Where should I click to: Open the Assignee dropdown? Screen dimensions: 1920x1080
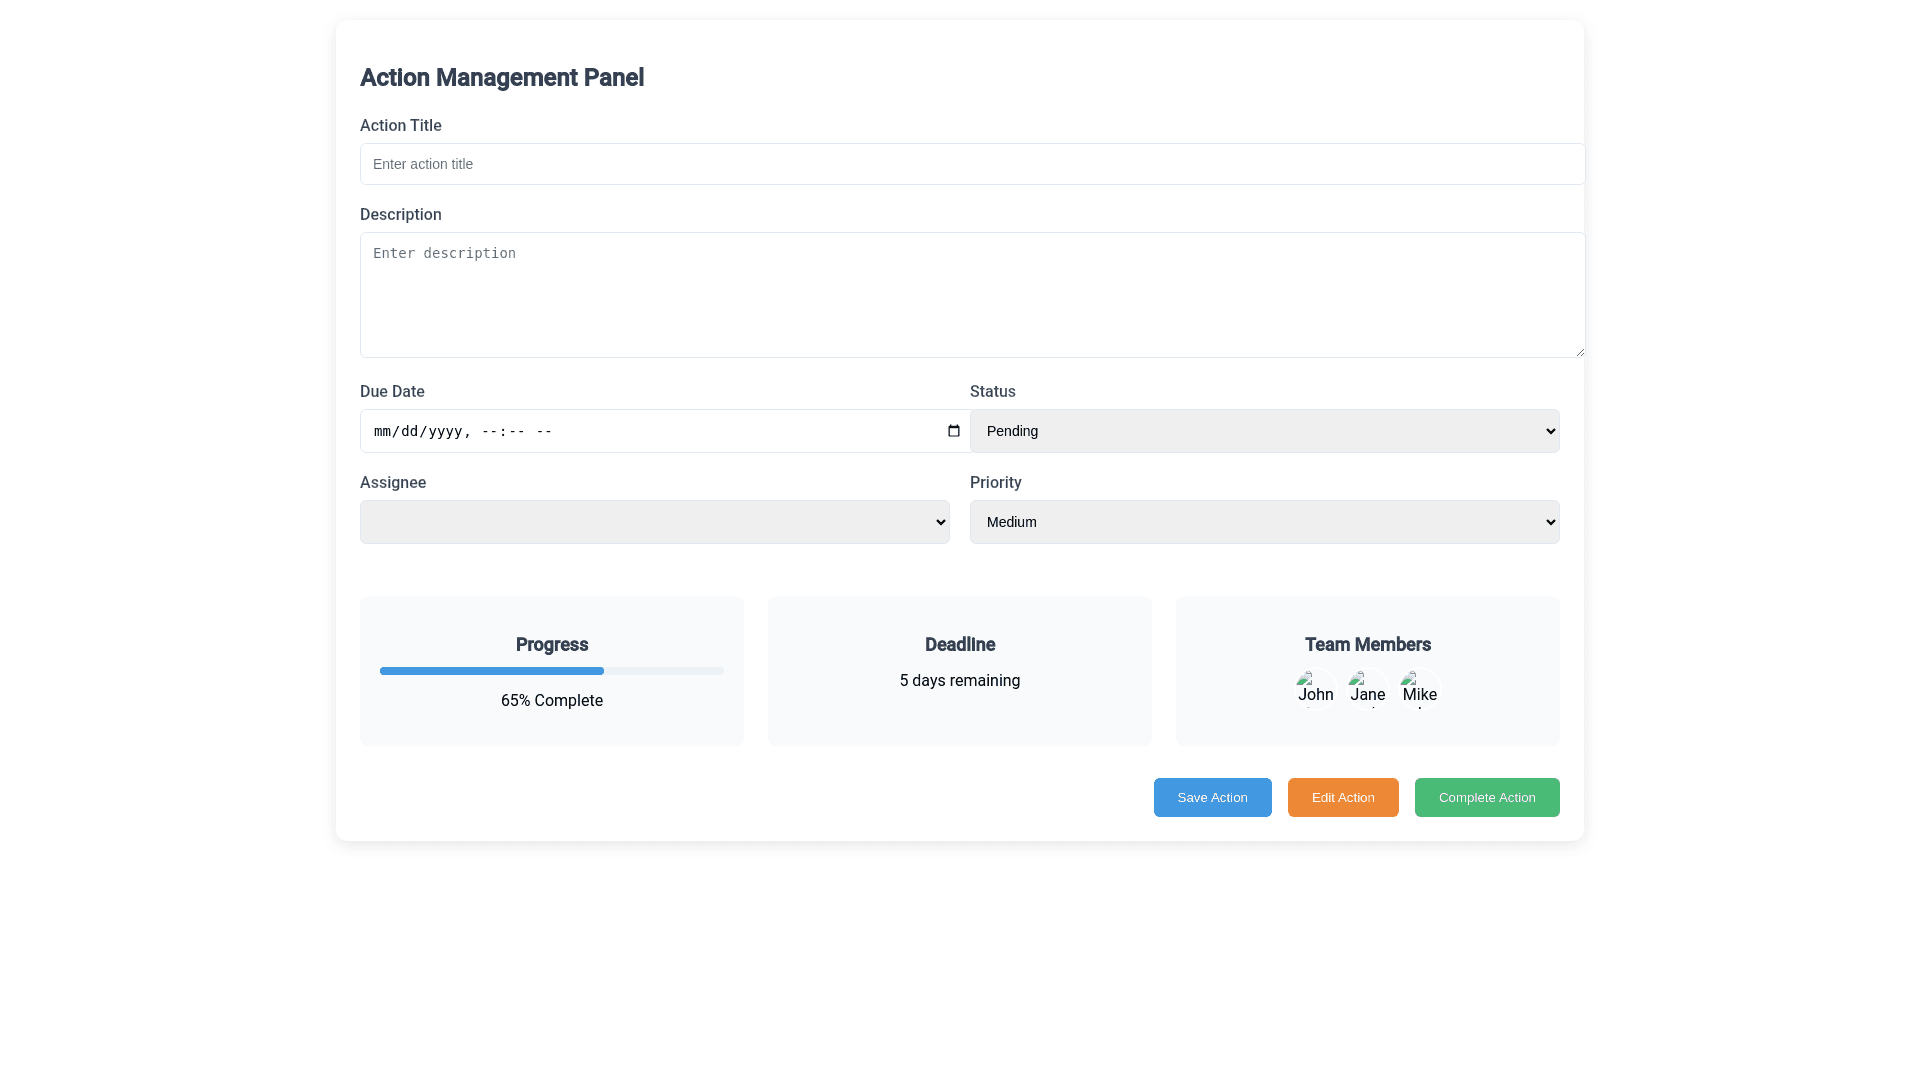(x=654, y=521)
